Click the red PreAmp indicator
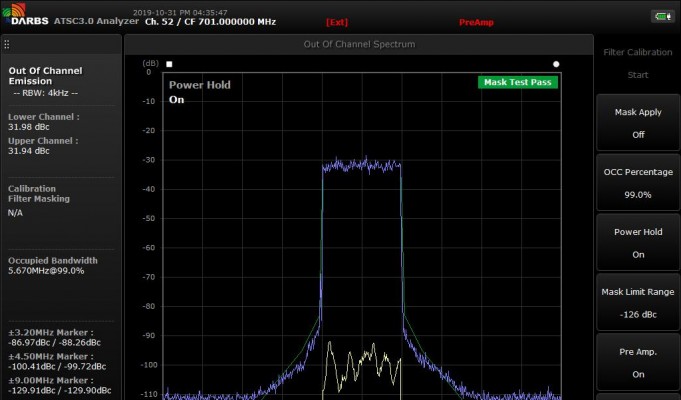 click(x=476, y=22)
